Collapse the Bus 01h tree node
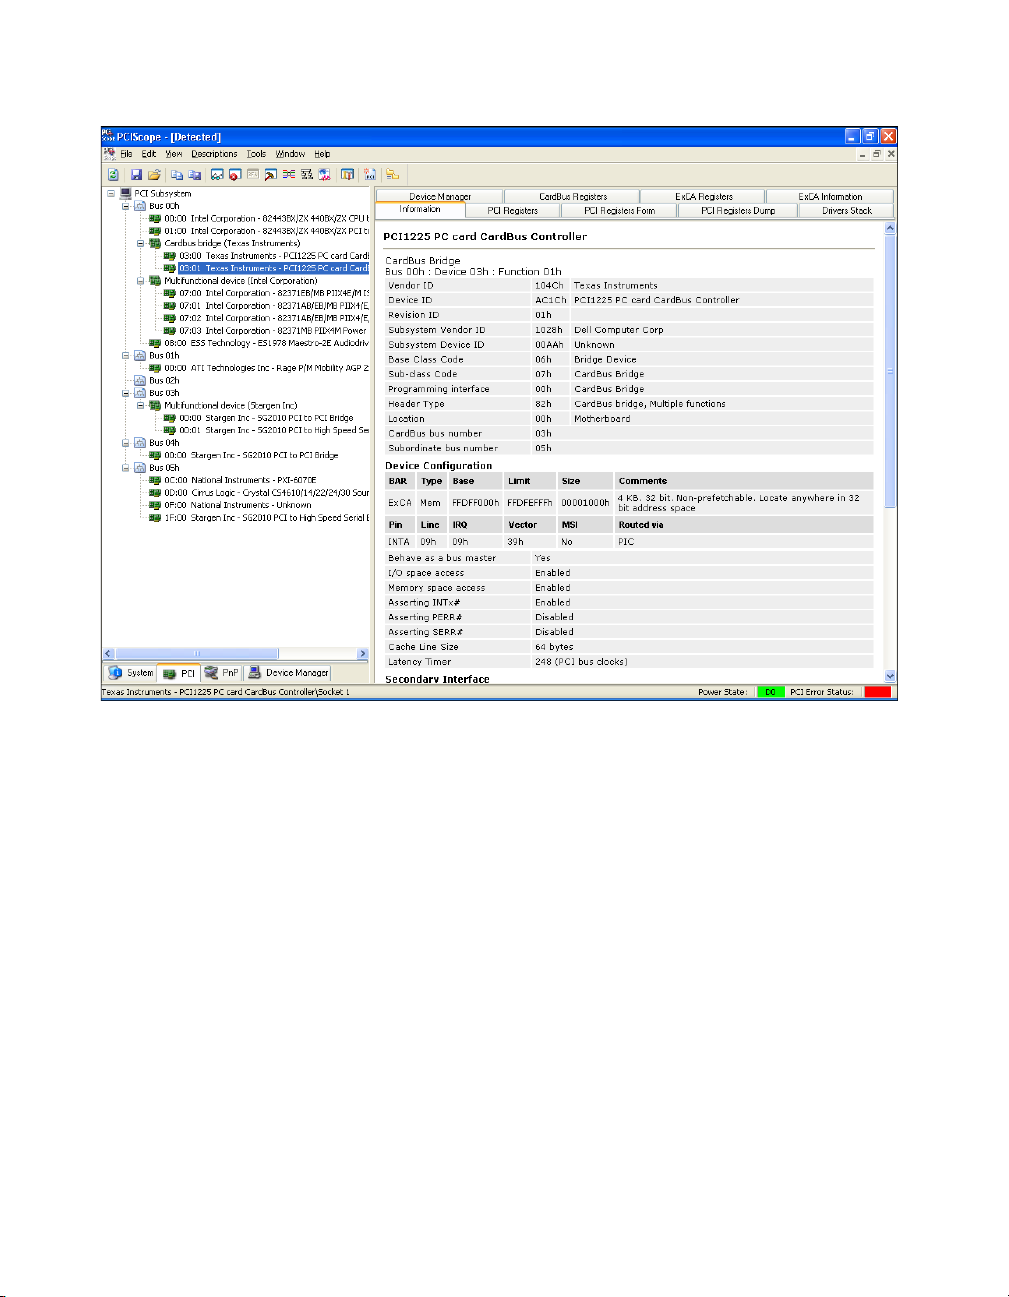This screenshot has height=1297, width=1009. pos(126,356)
